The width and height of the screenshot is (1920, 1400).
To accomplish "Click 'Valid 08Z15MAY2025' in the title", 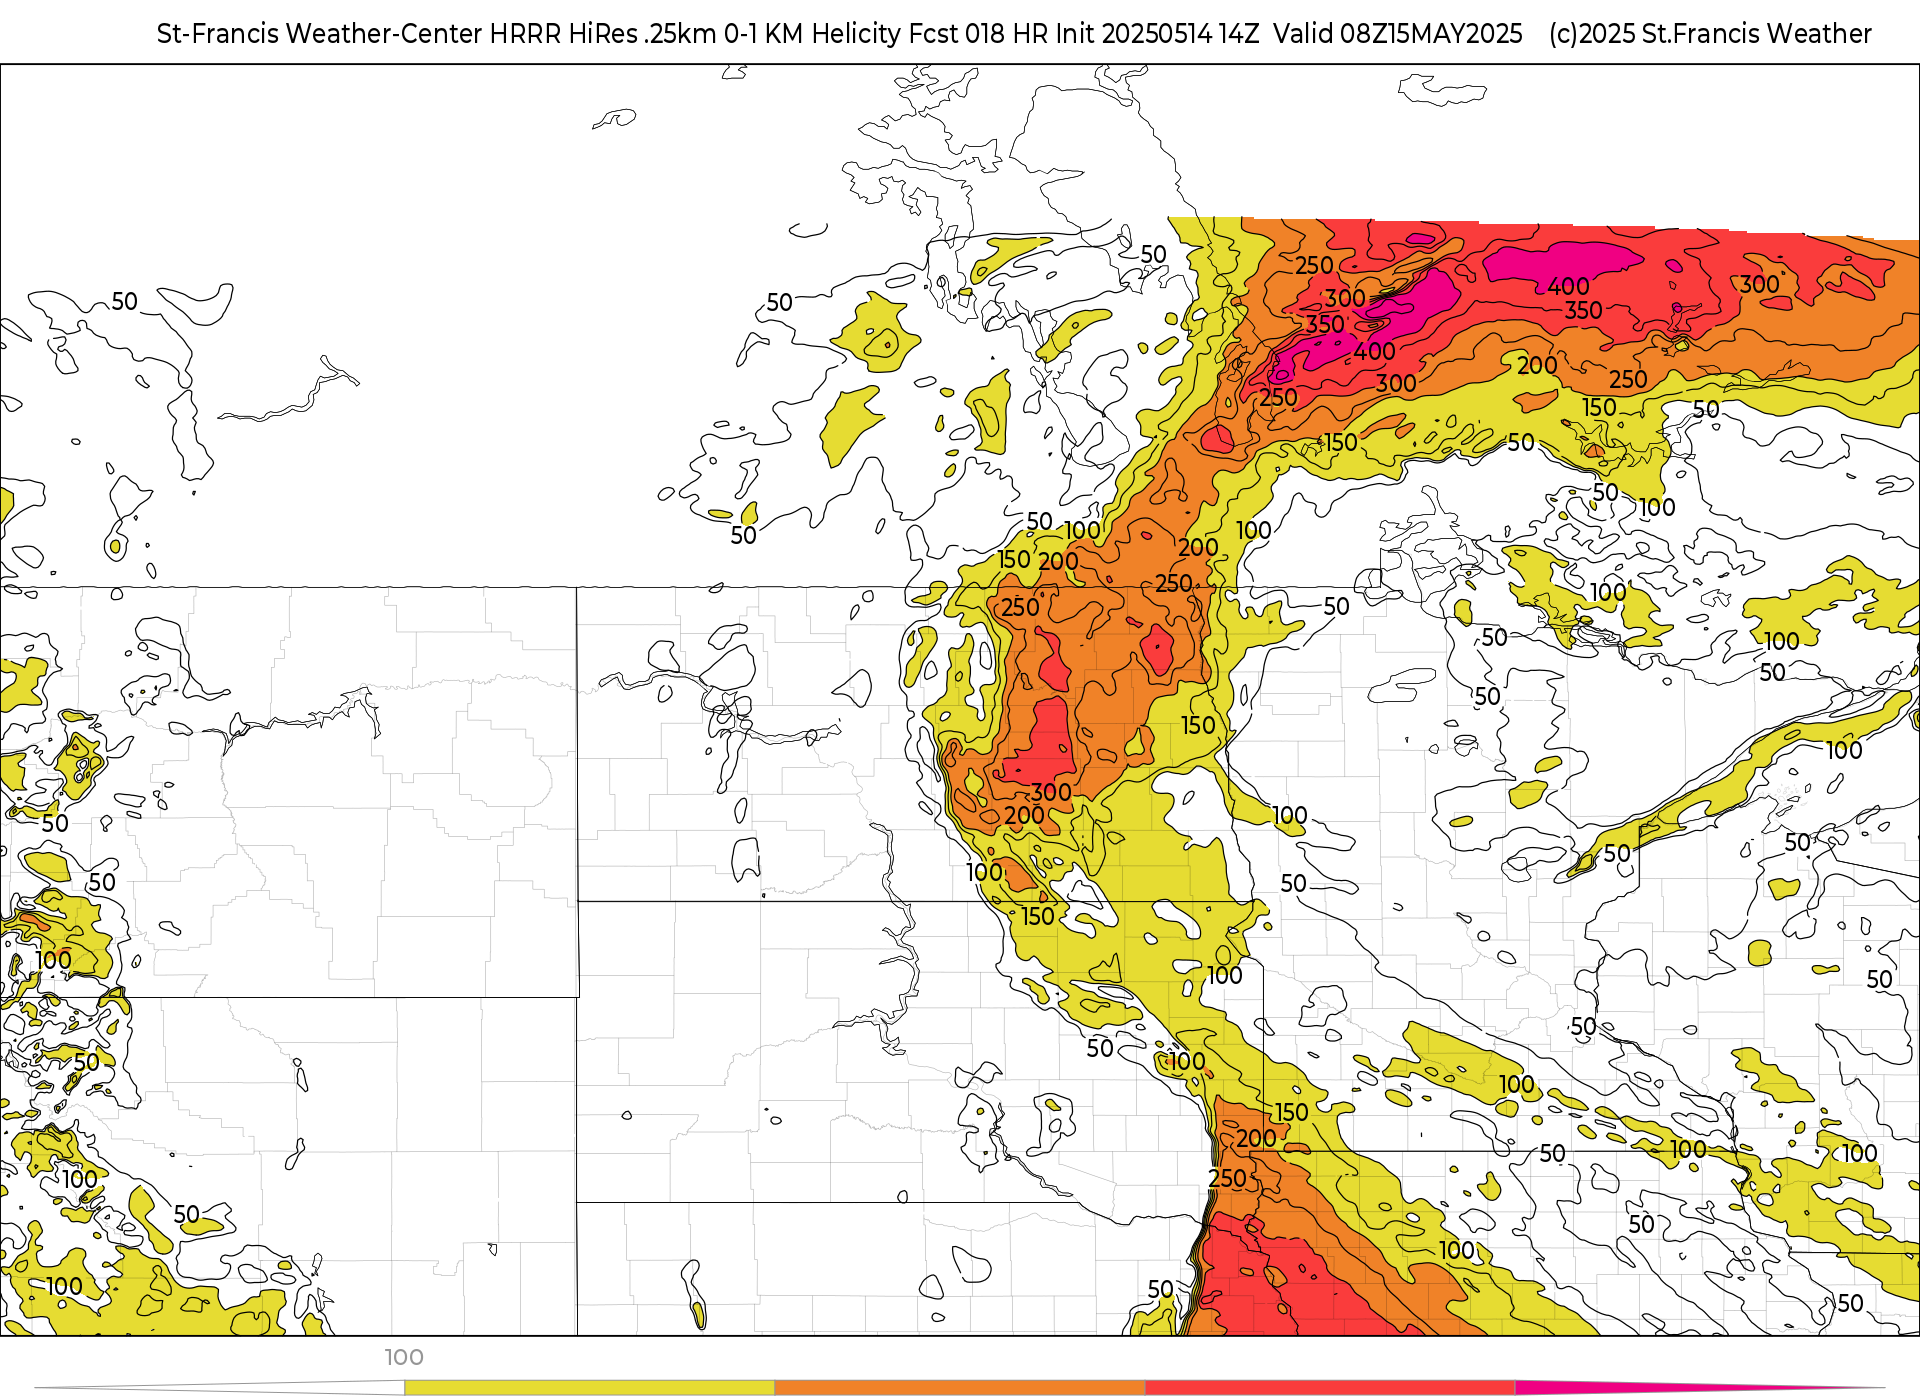I will [x=1398, y=34].
